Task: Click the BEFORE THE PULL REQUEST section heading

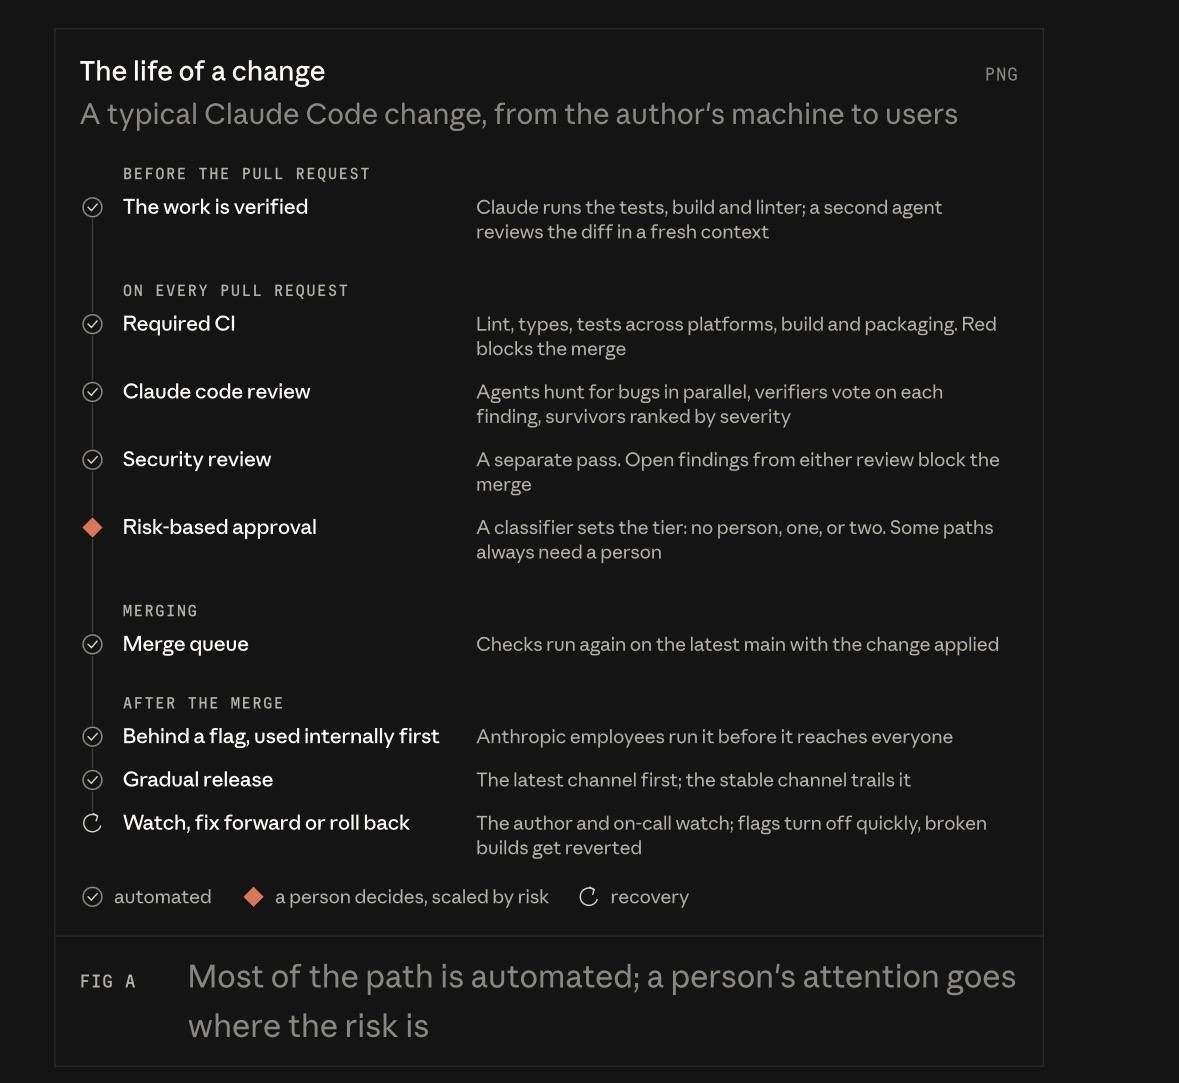Action: click(247, 174)
